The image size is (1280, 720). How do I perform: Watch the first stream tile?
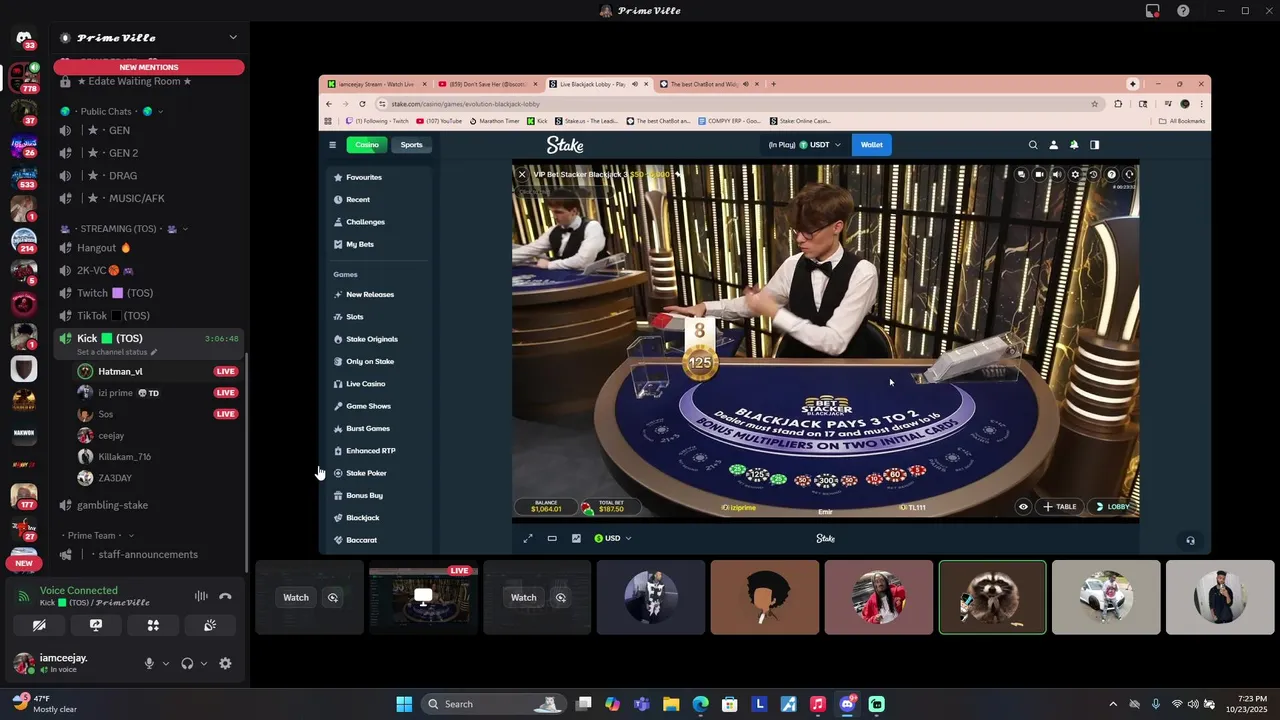tap(296, 597)
